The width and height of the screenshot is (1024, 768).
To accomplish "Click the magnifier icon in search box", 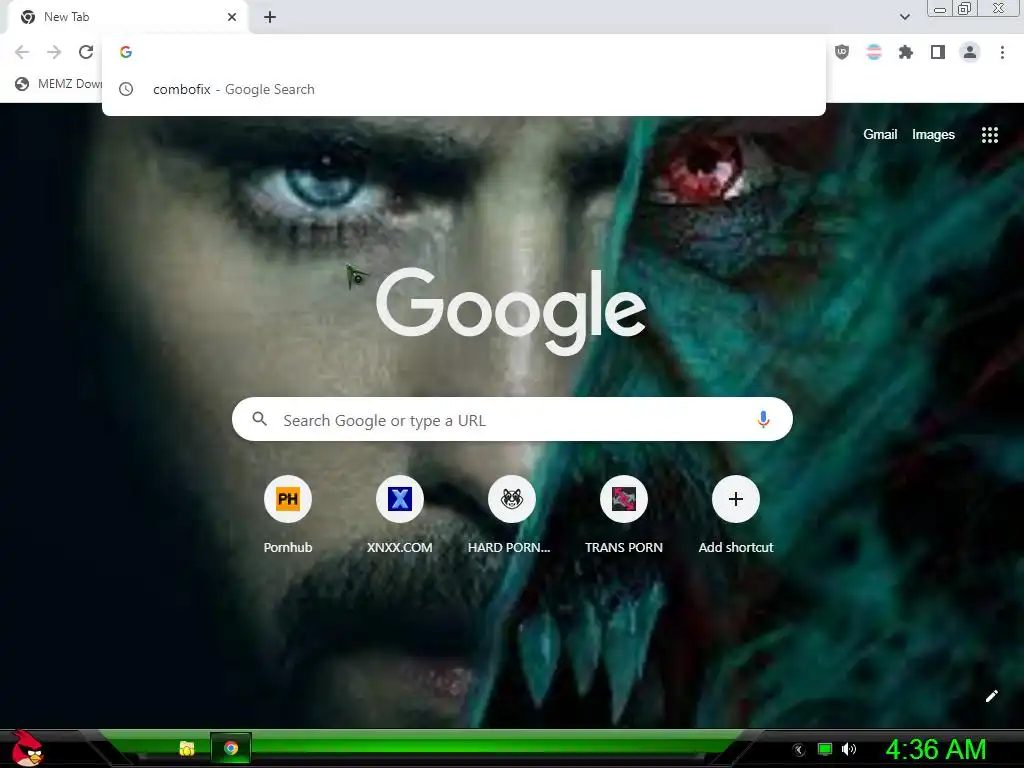I will [x=259, y=419].
